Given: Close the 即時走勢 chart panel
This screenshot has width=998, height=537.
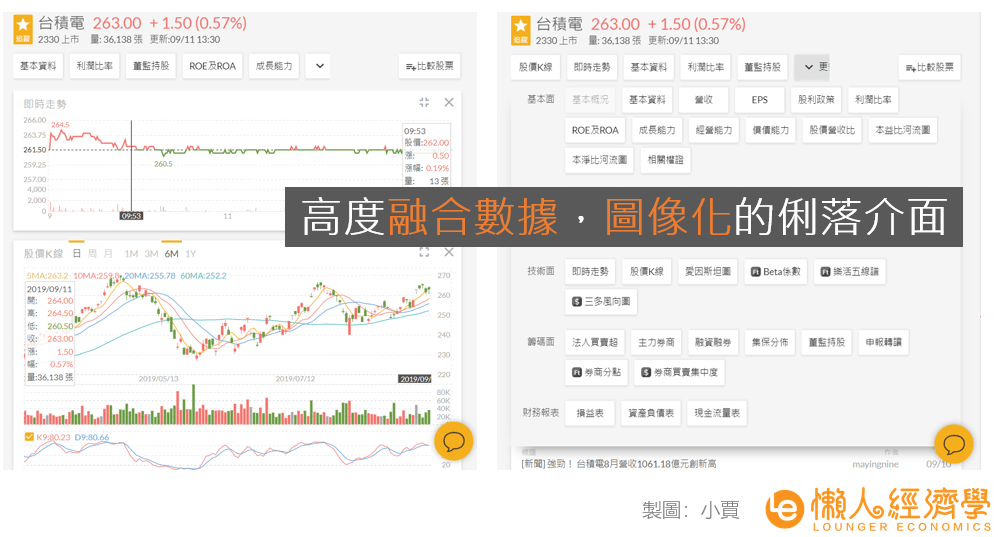Looking at the screenshot, I should click(x=449, y=102).
